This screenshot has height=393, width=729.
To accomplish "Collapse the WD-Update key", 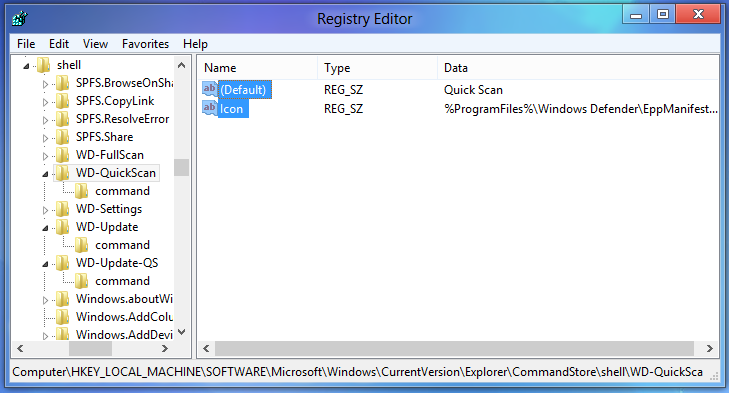I will point(45,228).
